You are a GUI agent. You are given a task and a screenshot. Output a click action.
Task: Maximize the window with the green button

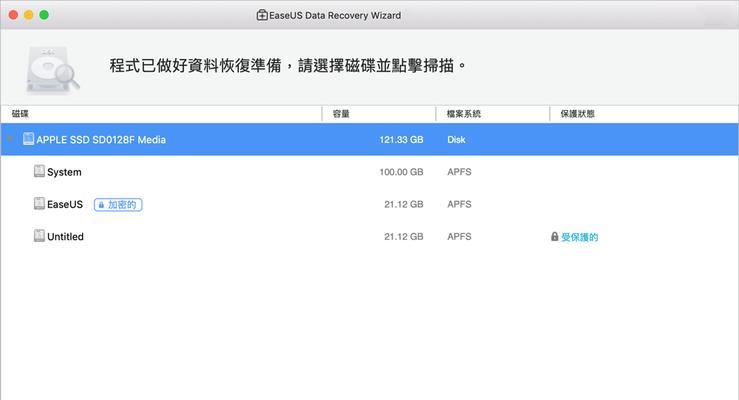point(44,15)
